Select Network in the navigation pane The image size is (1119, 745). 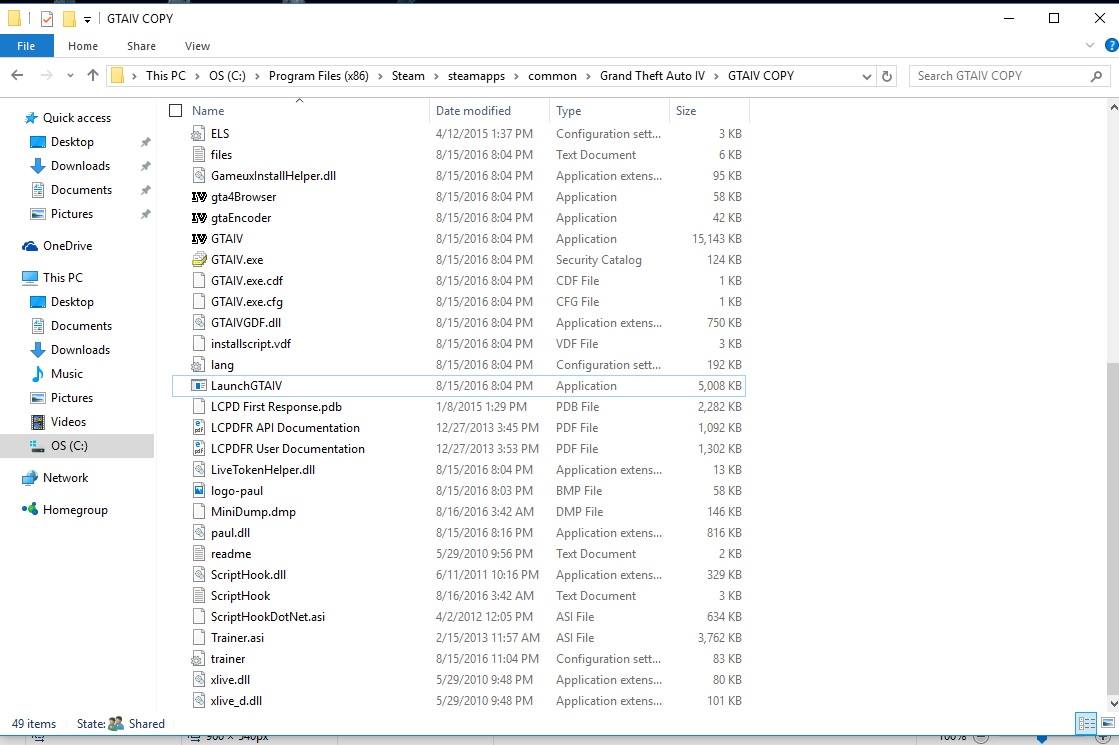[65, 478]
